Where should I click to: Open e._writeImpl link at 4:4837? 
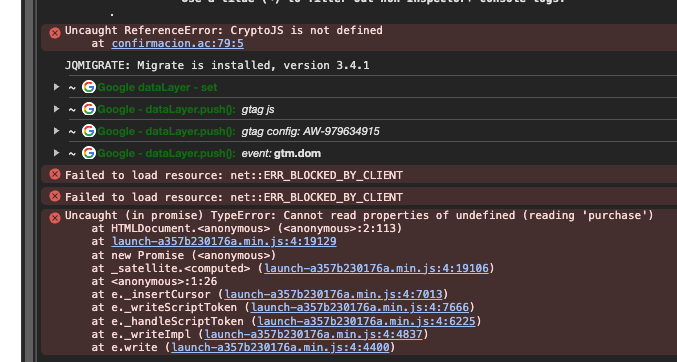[x=313, y=334]
